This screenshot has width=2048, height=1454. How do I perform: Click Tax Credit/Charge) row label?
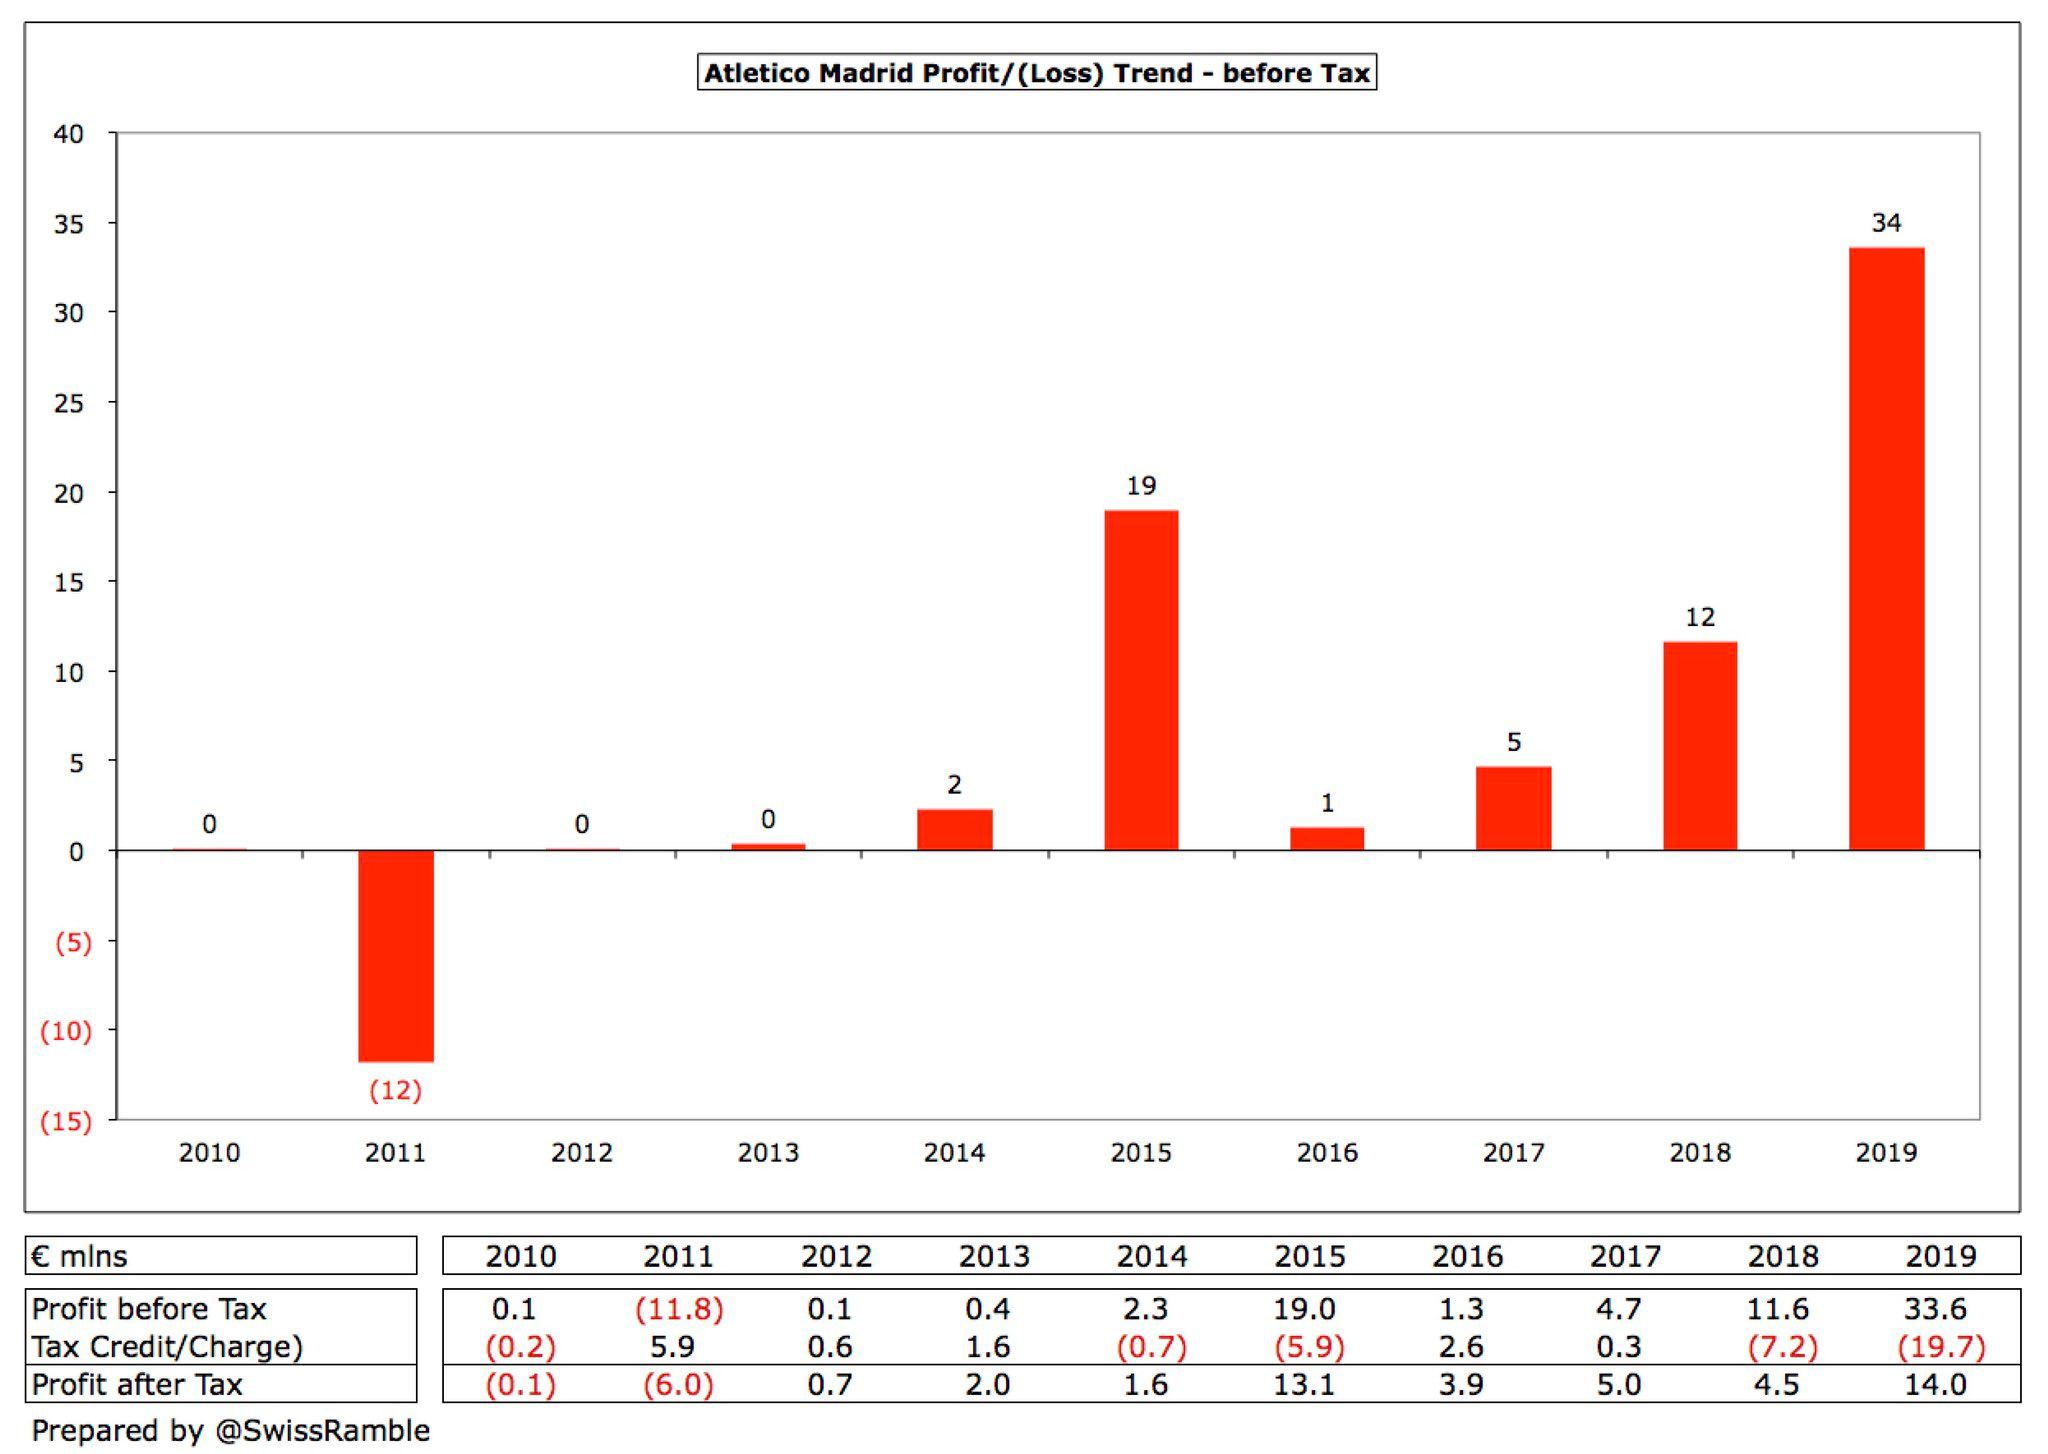pyautogui.click(x=167, y=1347)
